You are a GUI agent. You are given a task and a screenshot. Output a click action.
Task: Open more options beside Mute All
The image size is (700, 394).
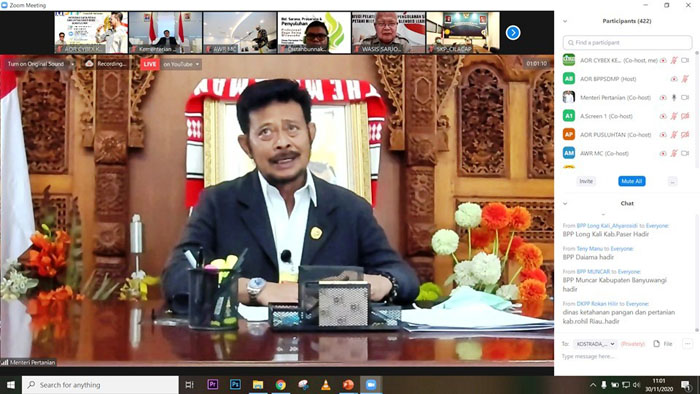pyautogui.click(x=672, y=181)
